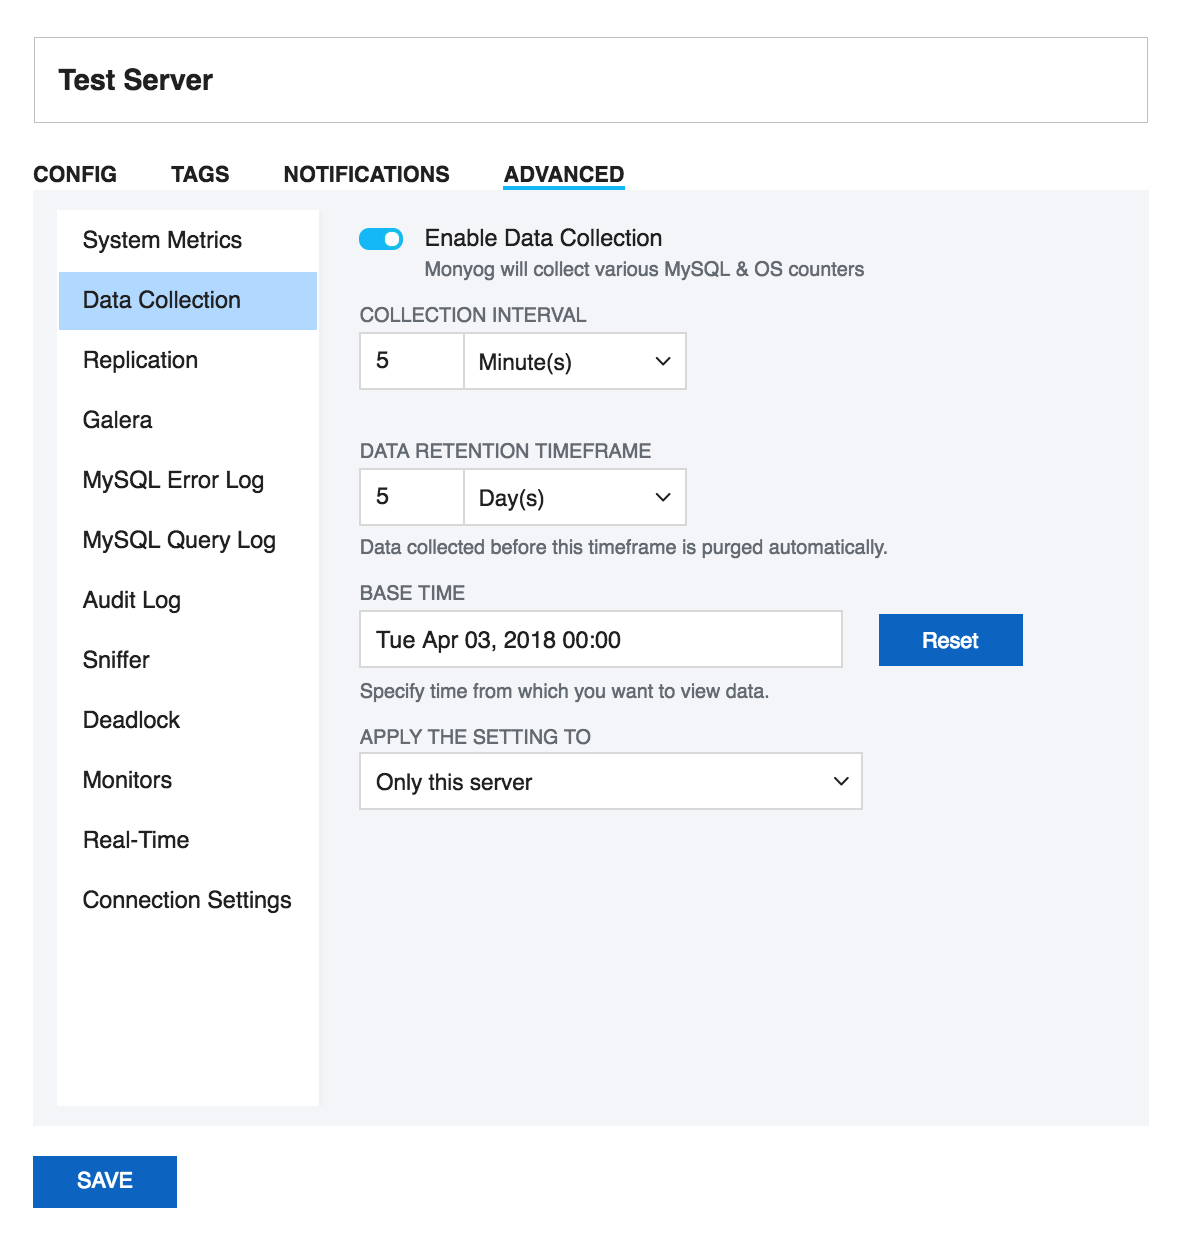The height and width of the screenshot is (1260, 1183).
Task: Open MySQL Error Log settings
Action: [173, 480]
